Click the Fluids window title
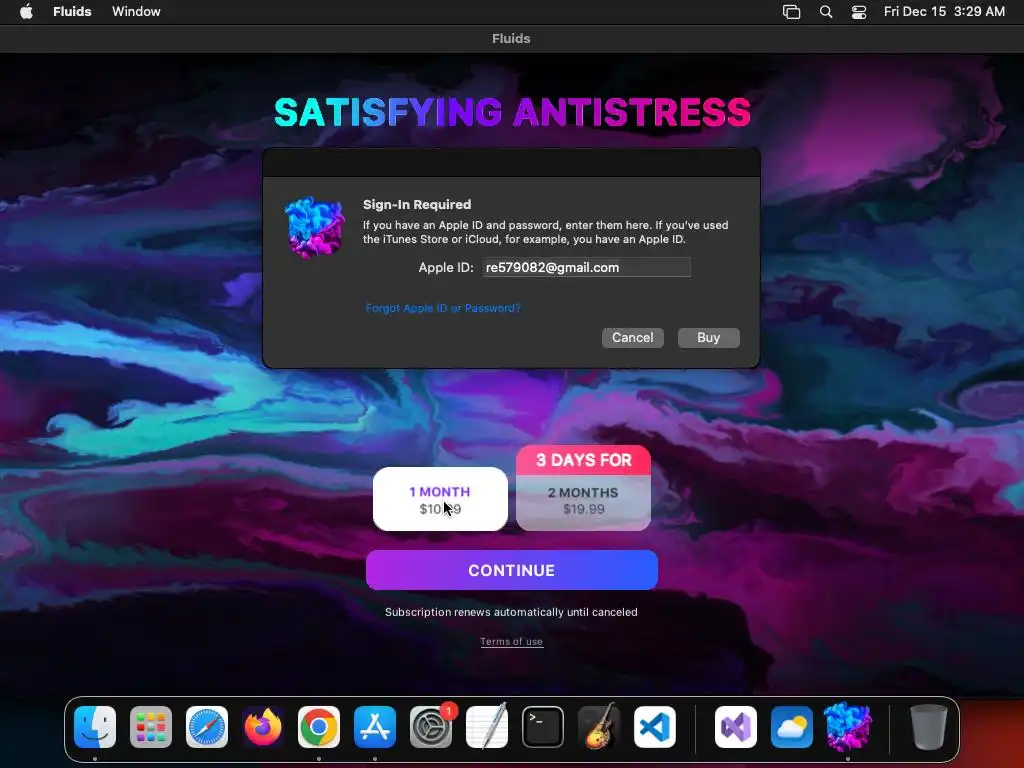Viewport: 1024px width, 768px height. [x=511, y=39]
